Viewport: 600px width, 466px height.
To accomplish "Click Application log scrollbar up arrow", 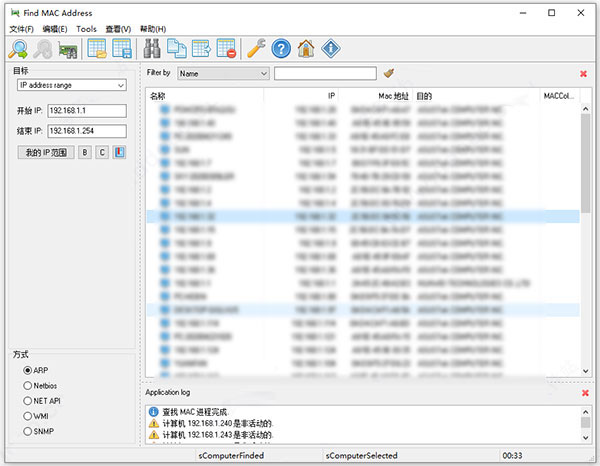I will [x=585, y=412].
